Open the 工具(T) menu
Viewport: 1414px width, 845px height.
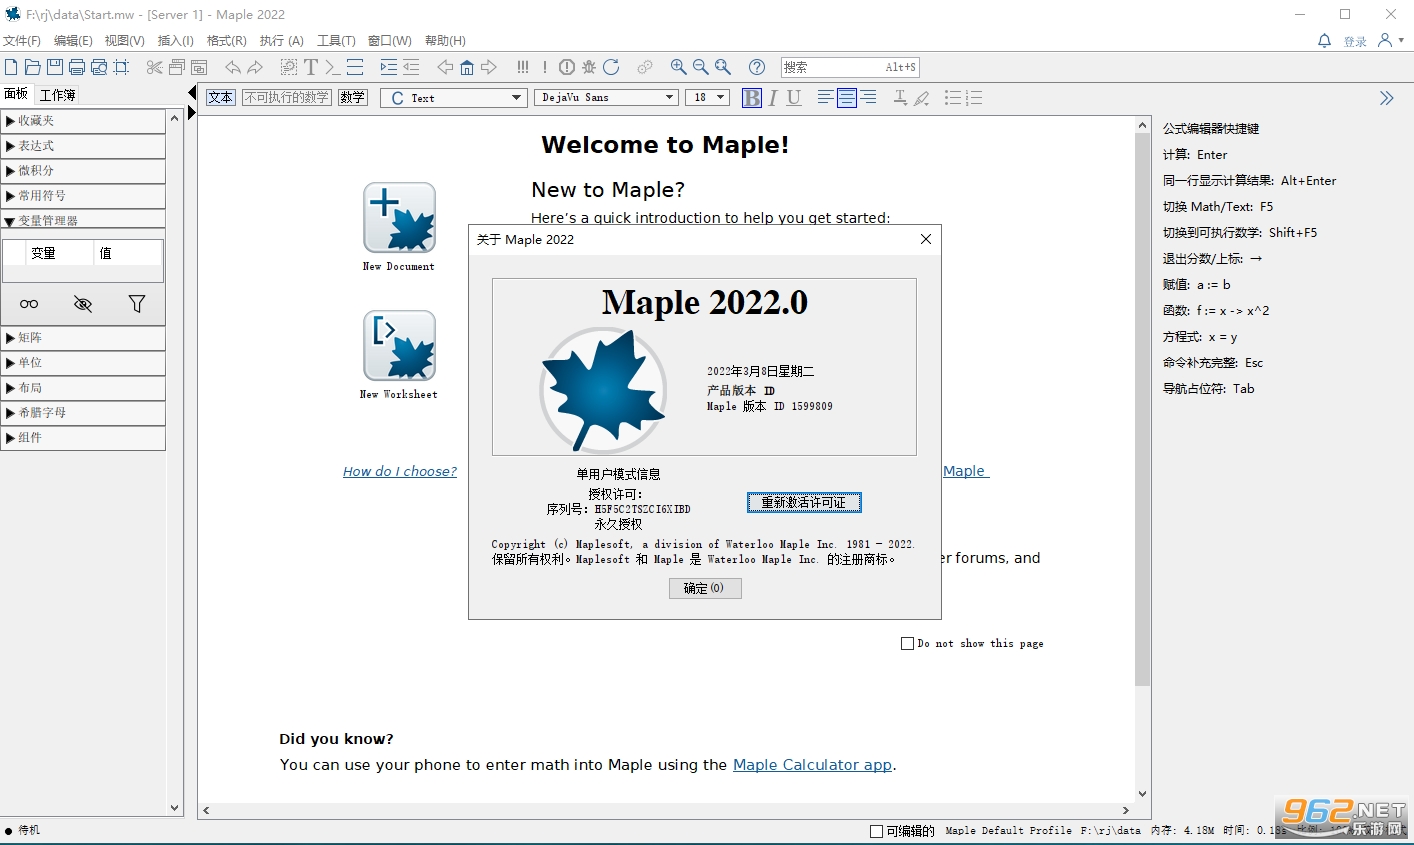click(336, 41)
